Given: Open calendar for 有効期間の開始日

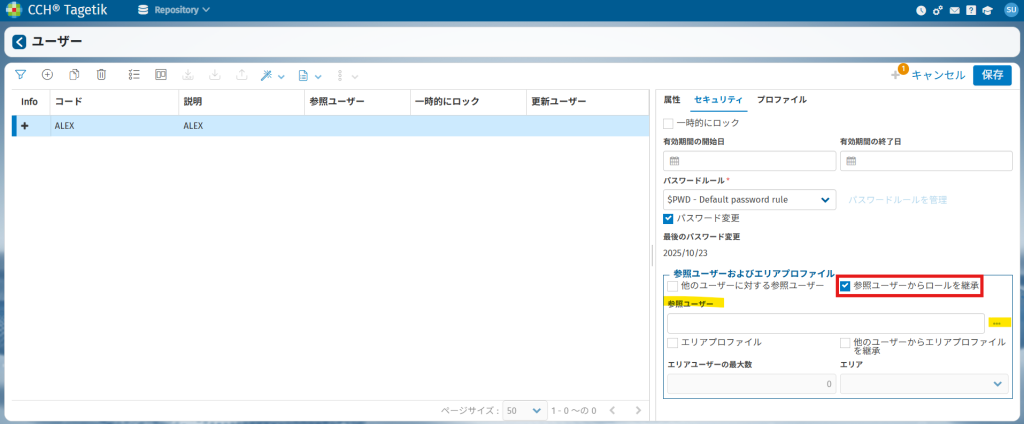Looking at the screenshot, I should 674,161.
